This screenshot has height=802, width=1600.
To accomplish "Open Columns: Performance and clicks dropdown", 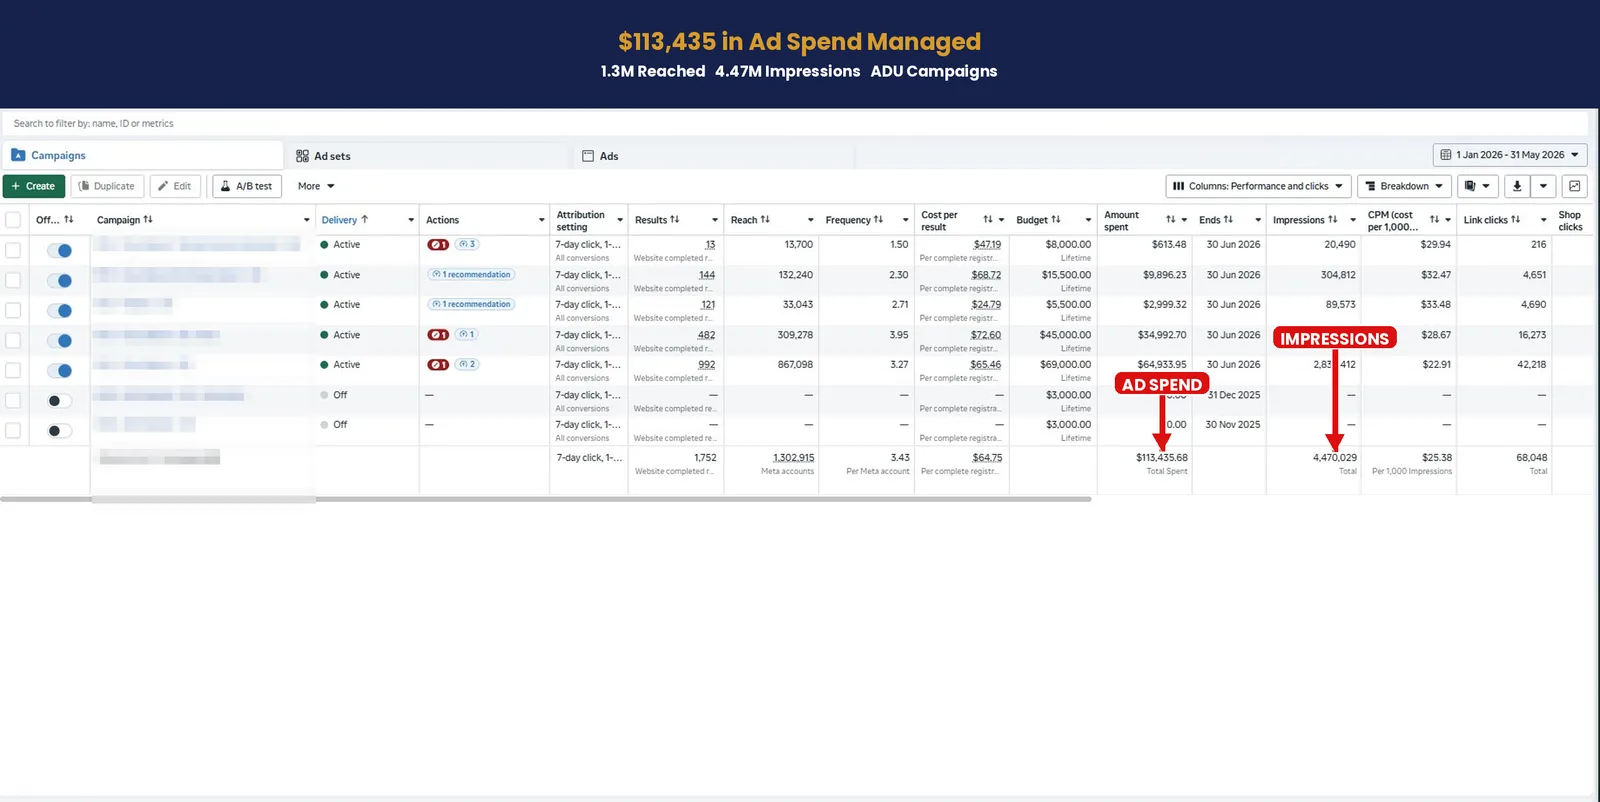I will (x=1258, y=186).
